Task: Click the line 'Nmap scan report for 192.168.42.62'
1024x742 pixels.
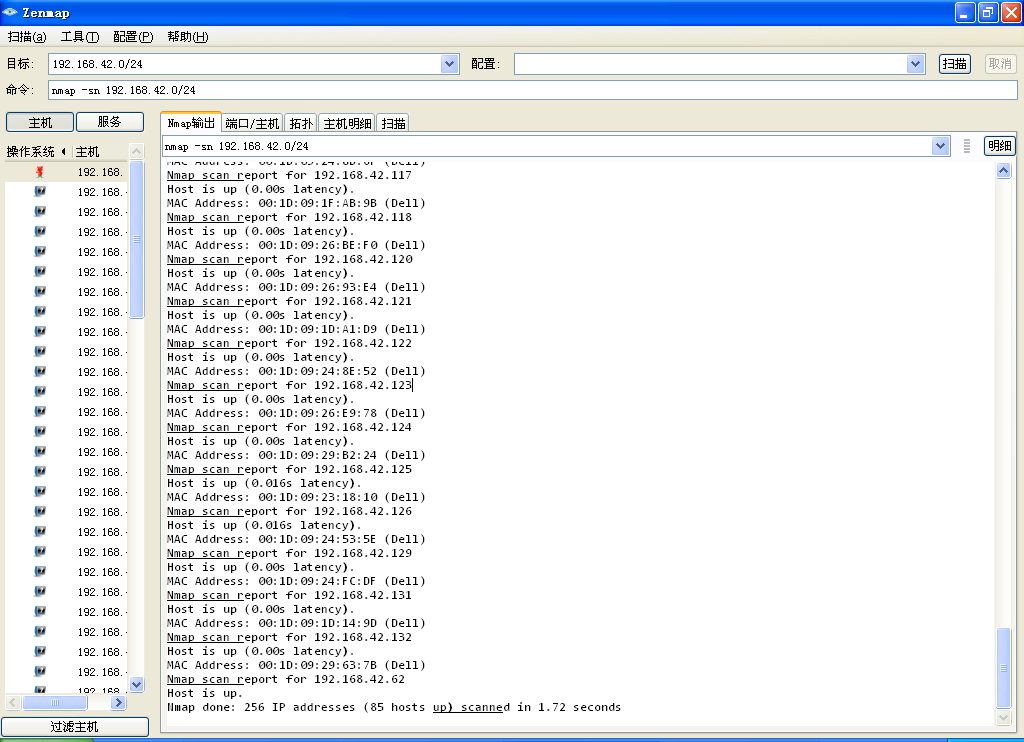Action: click(286, 679)
